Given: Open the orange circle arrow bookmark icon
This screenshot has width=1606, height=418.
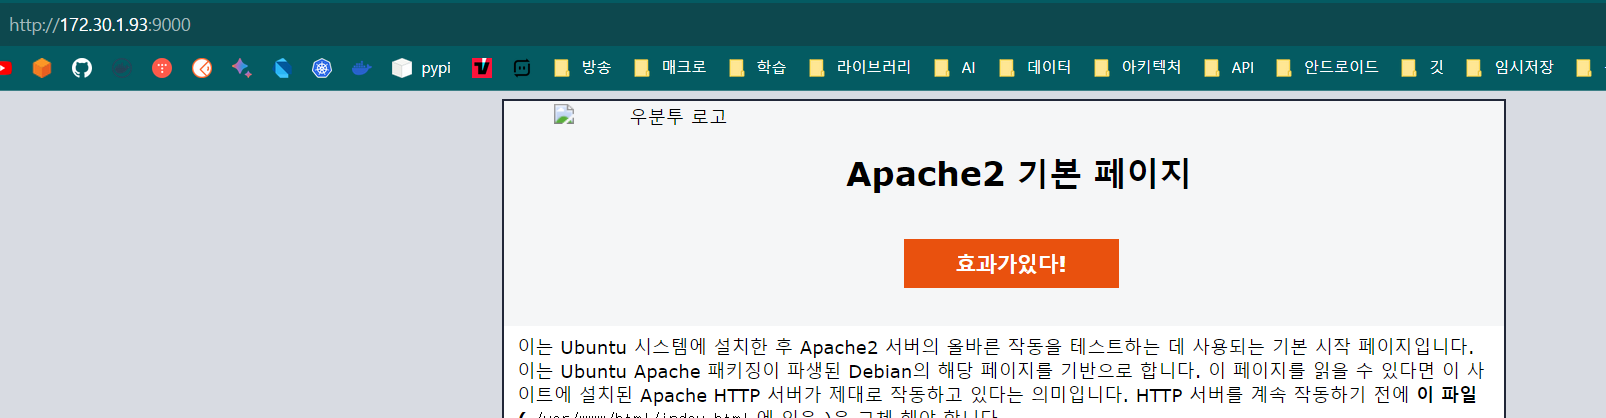Looking at the screenshot, I should pyautogui.click(x=202, y=68).
